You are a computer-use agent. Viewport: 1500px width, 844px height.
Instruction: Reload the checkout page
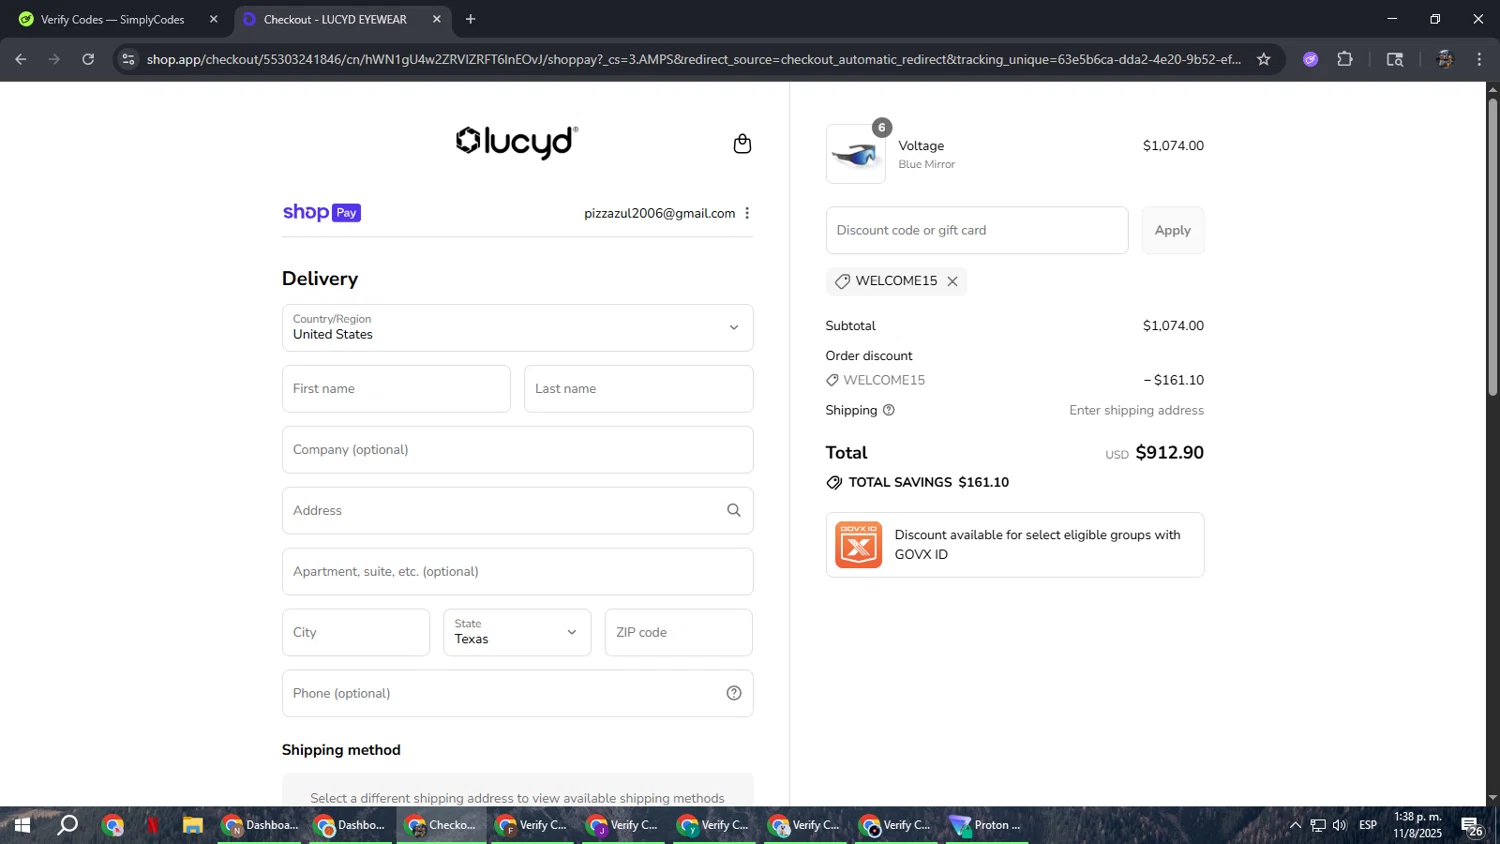point(88,59)
